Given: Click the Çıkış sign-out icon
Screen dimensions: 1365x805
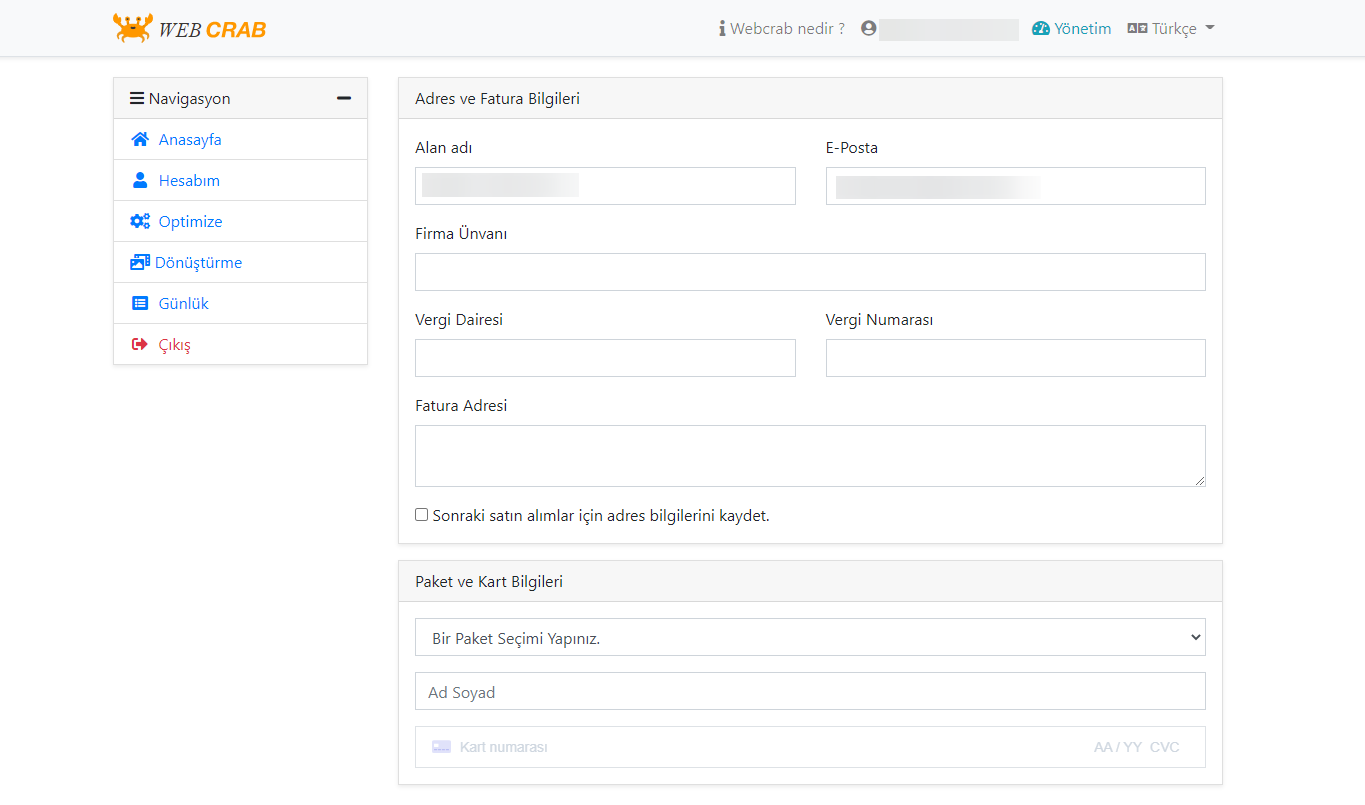Looking at the screenshot, I should tap(140, 344).
